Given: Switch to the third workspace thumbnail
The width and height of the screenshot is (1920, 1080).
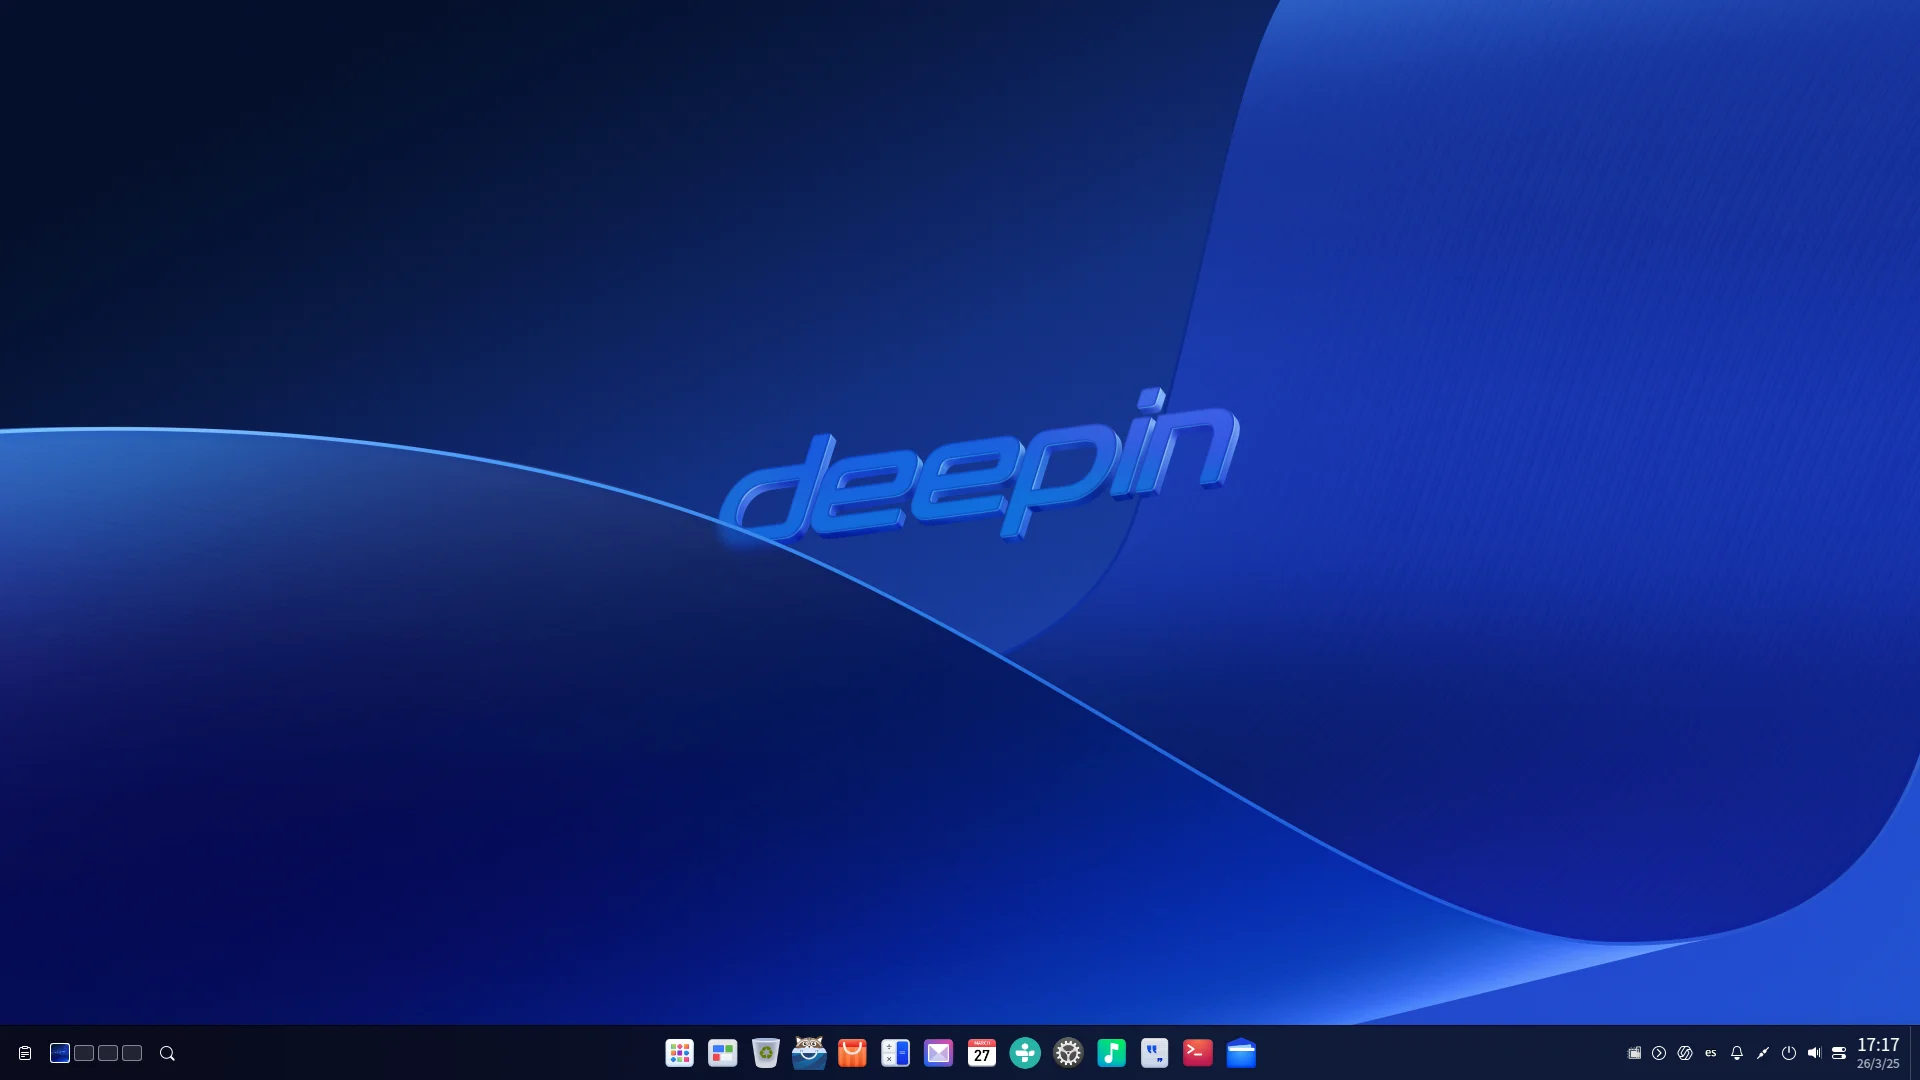Looking at the screenshot, I should pyautogui.click(x=108, y=1053).
